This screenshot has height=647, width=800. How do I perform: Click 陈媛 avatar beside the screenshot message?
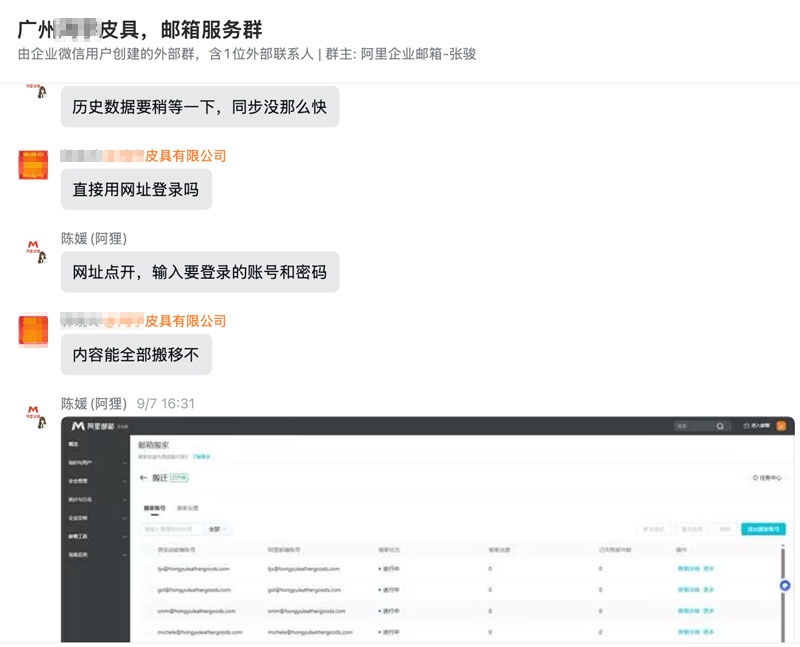[37, 417]
